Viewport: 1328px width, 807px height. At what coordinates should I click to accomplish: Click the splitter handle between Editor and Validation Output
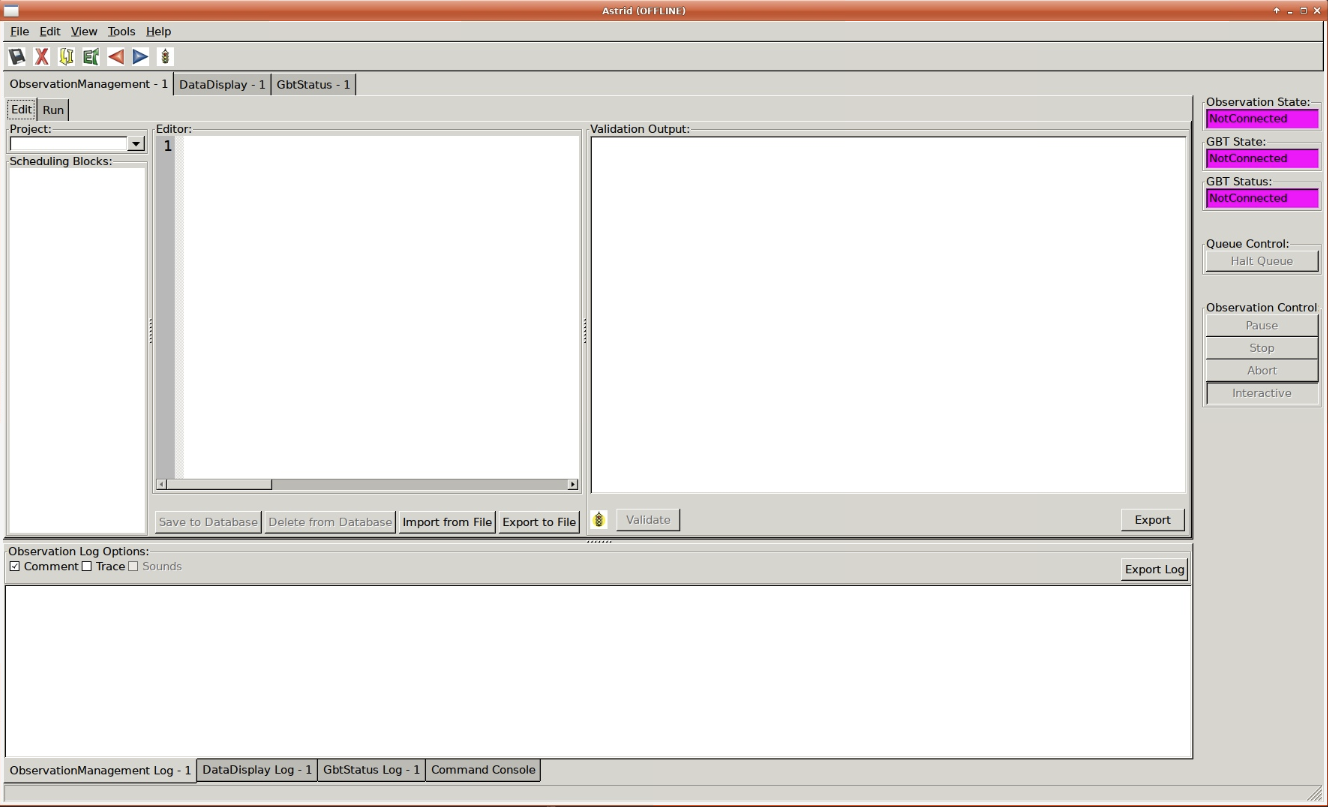(585, 330)
